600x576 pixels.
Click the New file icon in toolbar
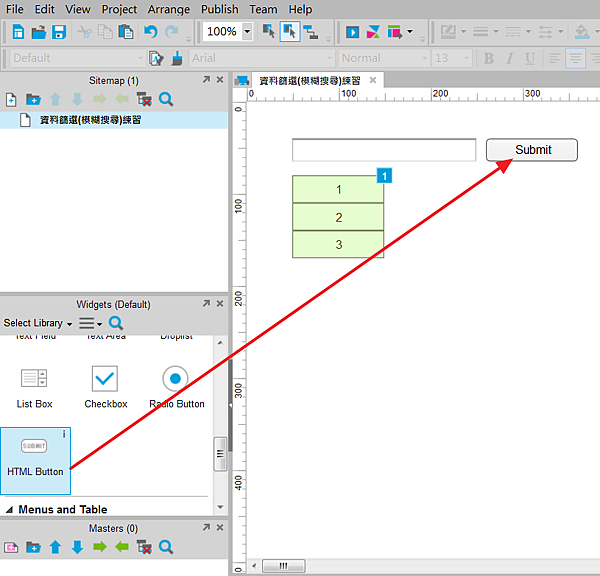[x=18, y=32]
